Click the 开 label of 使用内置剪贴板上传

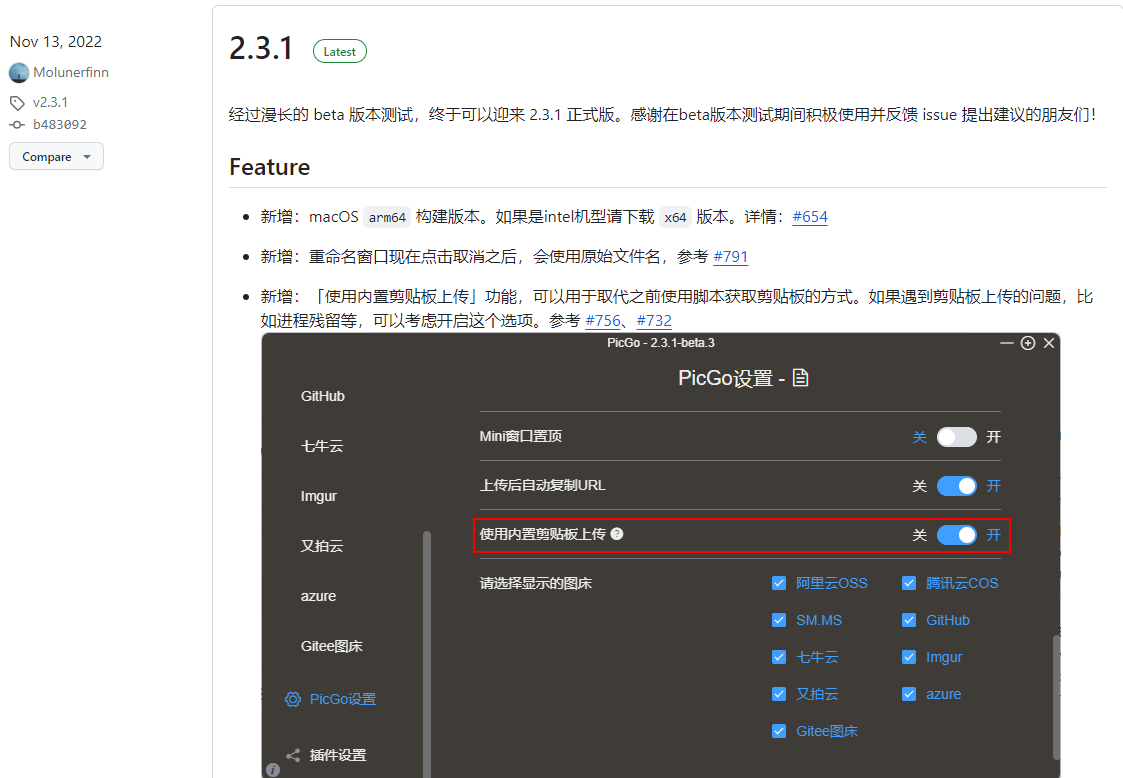click(993, 534)
